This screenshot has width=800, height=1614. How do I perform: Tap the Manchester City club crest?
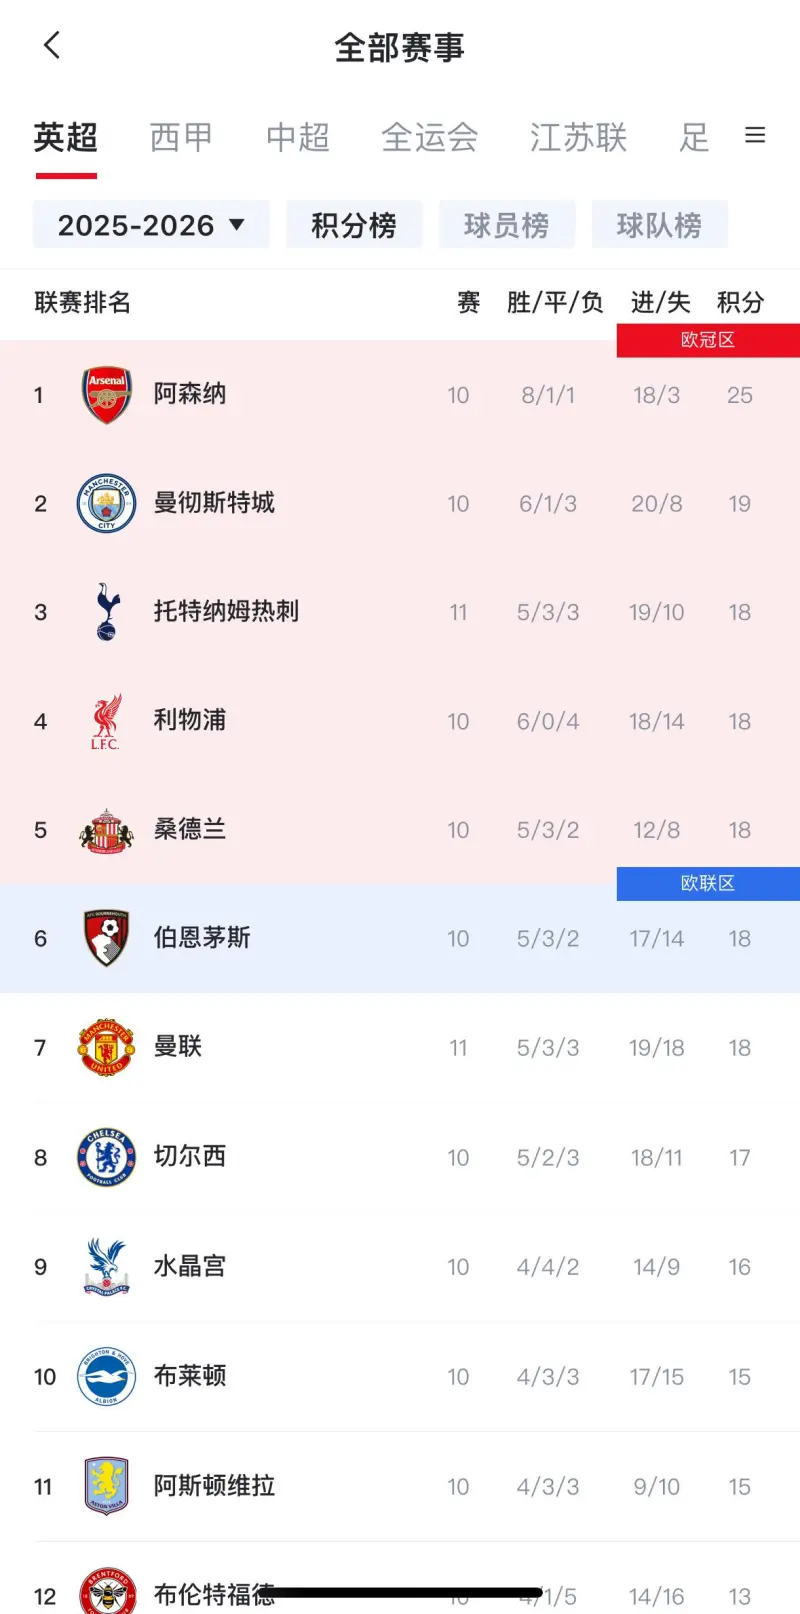tap(106, 503)
